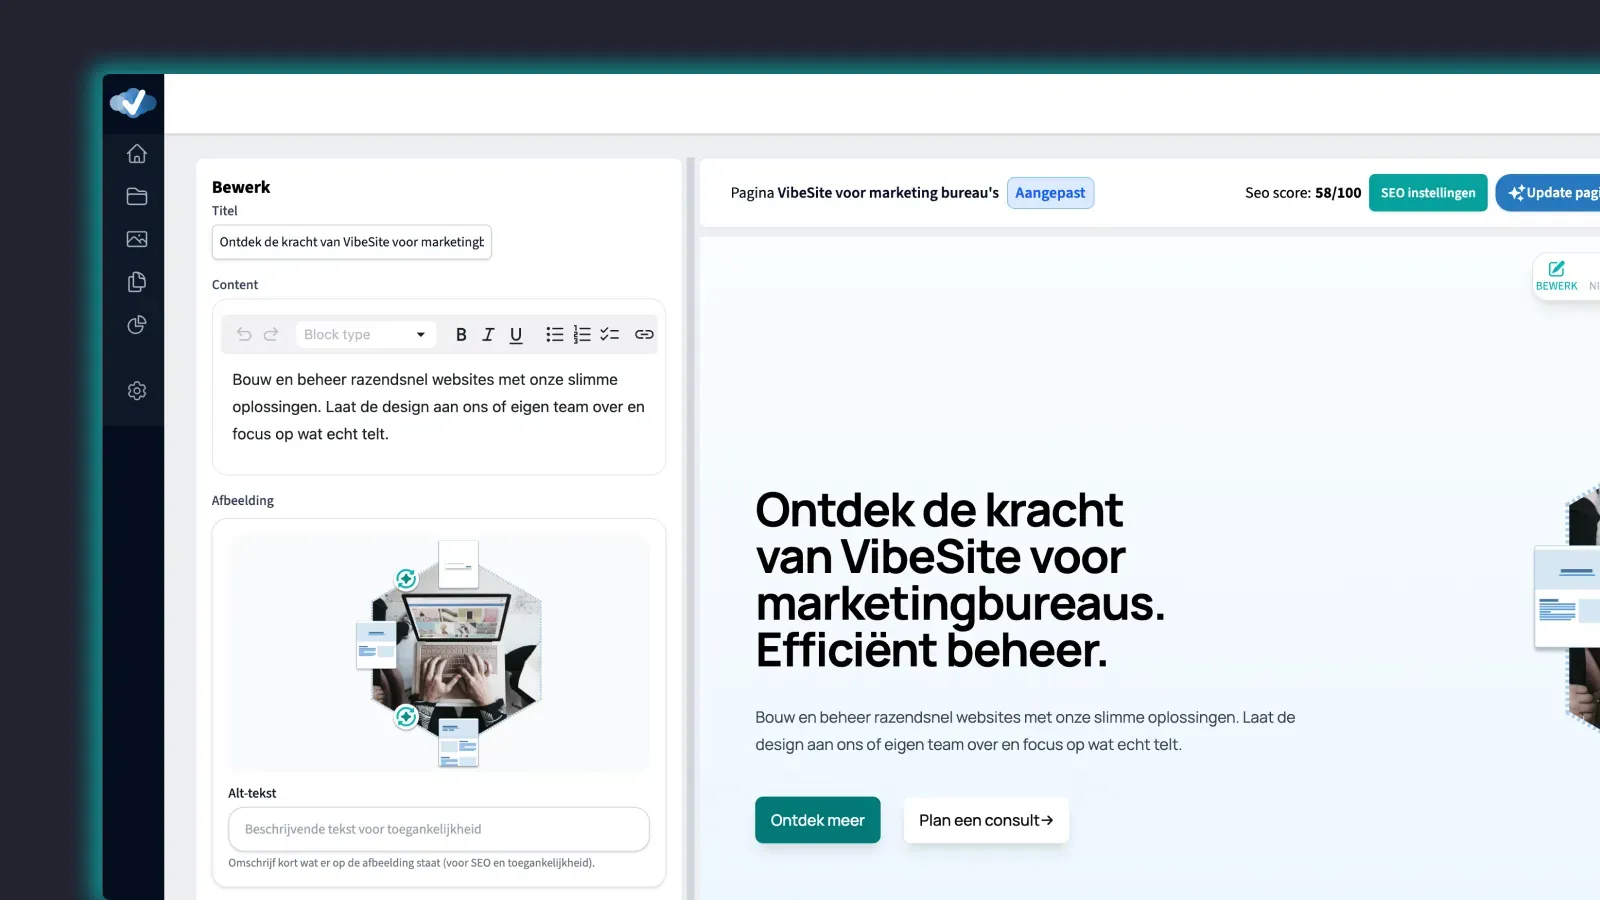The image size is (1600, 900).
Task: Switch to the BEWERK tab in preview
Action: pos(1556,276)
